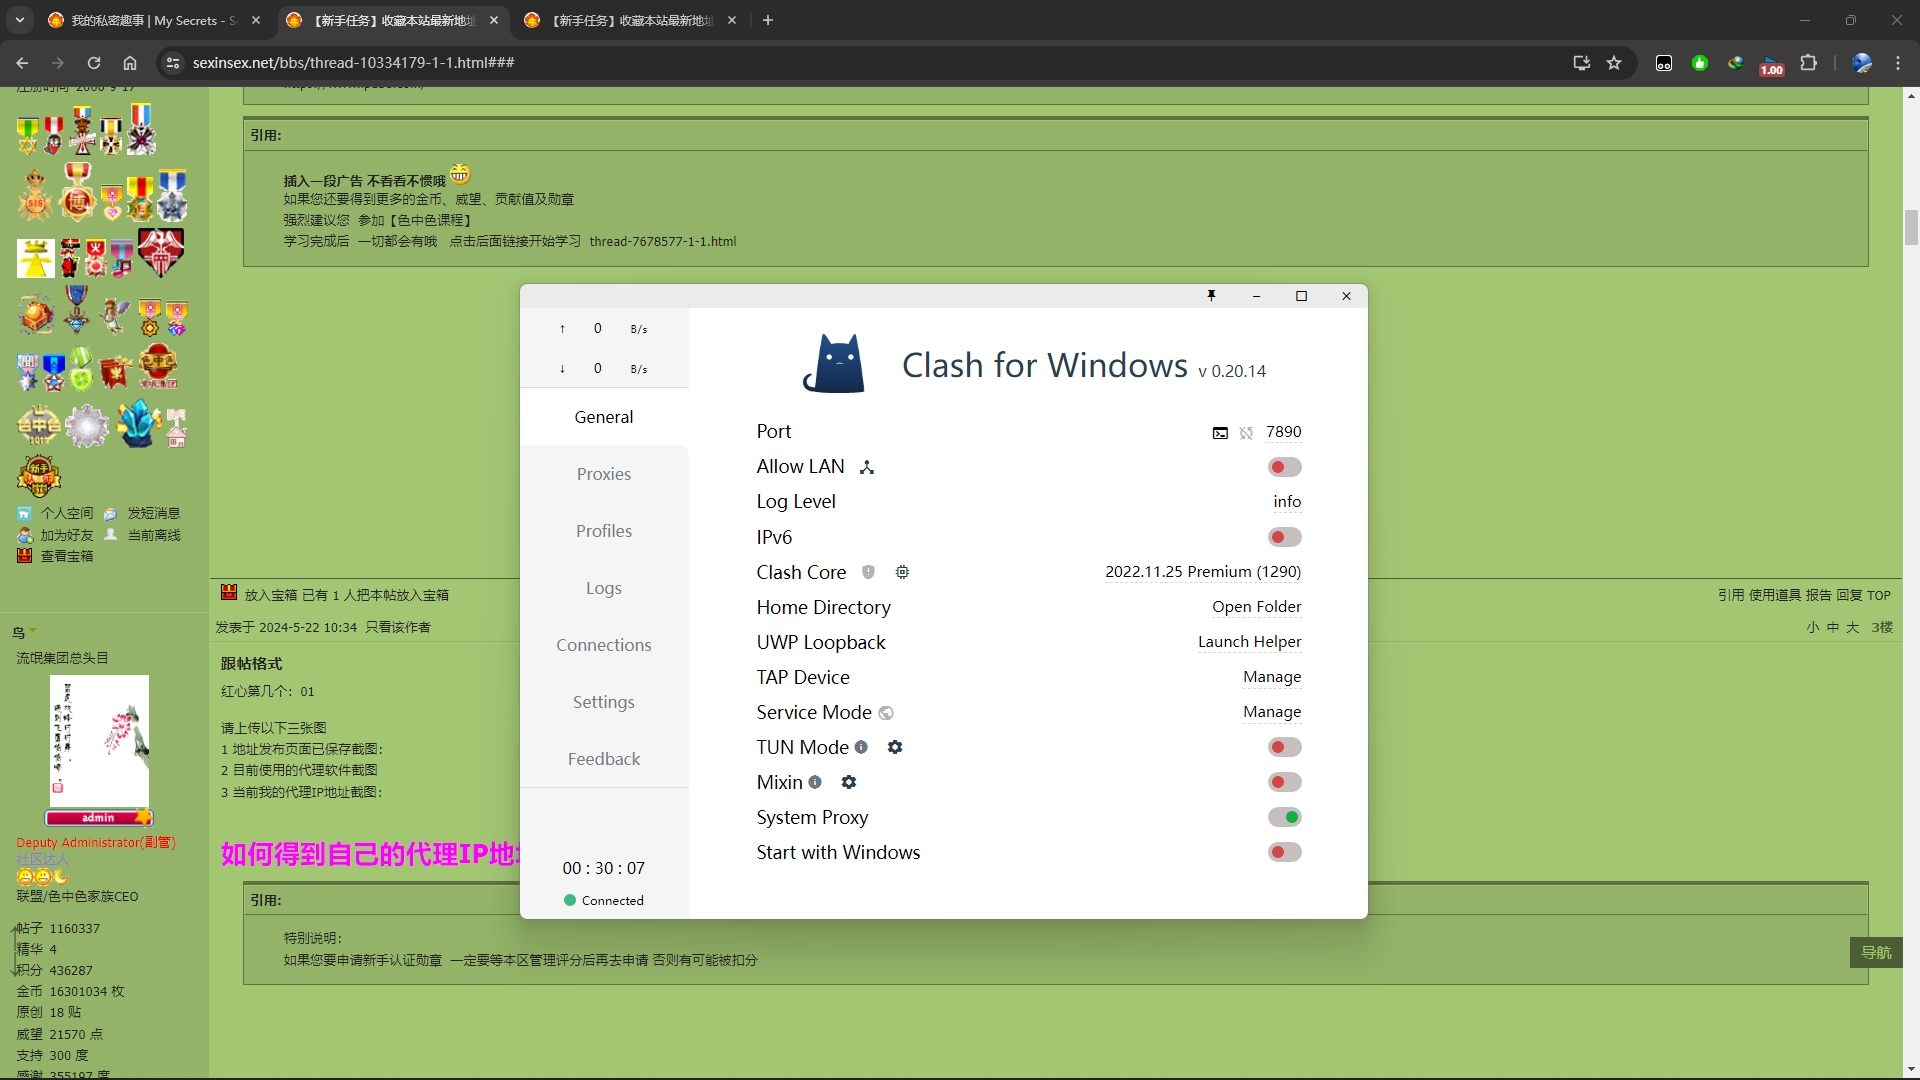Toggle the Allow LAN switch
The image size is (1920, 1080).
tap(1285, 467)
